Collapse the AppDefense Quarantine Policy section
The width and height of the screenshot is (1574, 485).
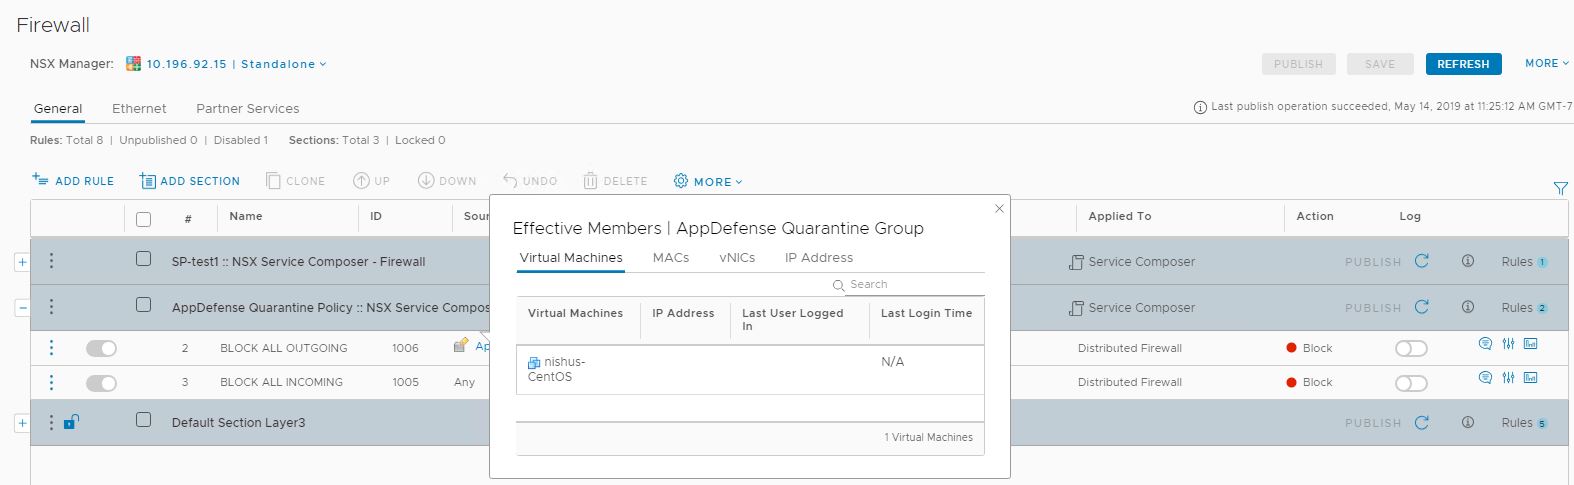tap(22, 308)
